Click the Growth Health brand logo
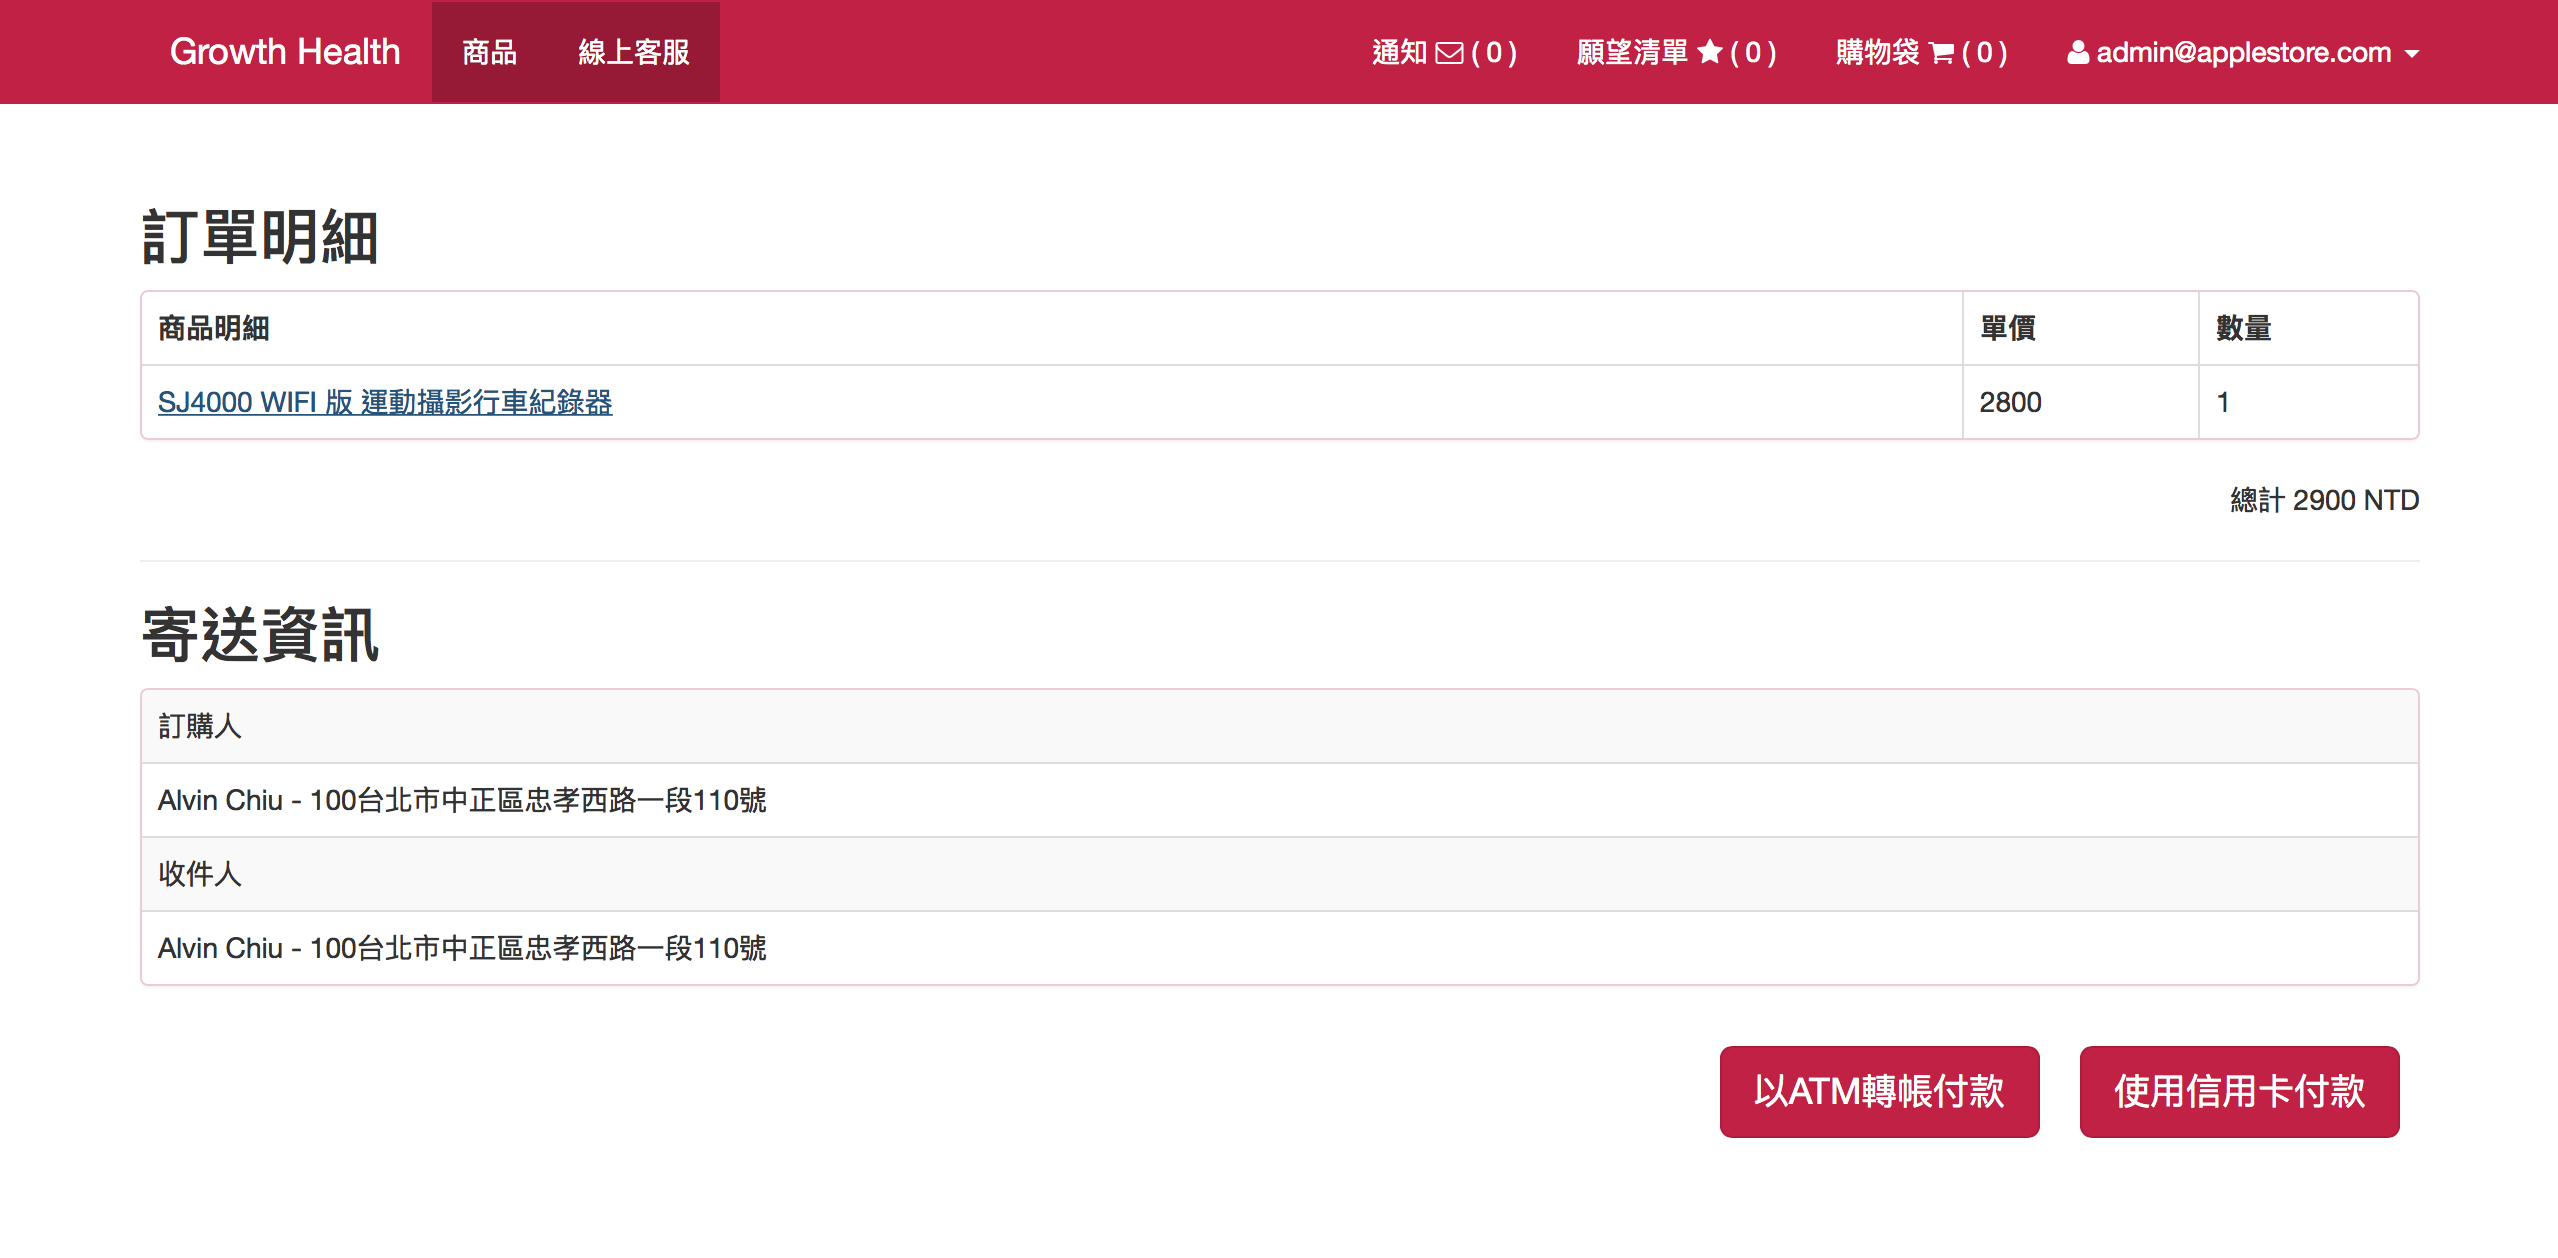Screen dimensions: 2558x1258 click(285, 52)
